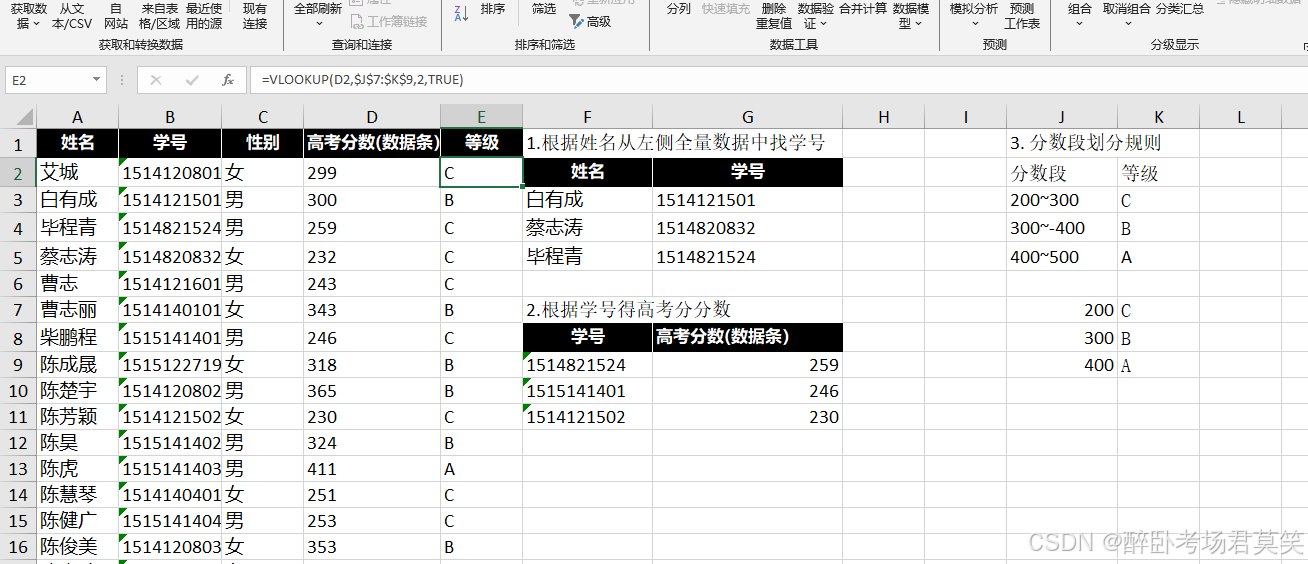The height and width of the screenshot is (564, 1308).
Task: Select column A header
Action: click(77, 117)
